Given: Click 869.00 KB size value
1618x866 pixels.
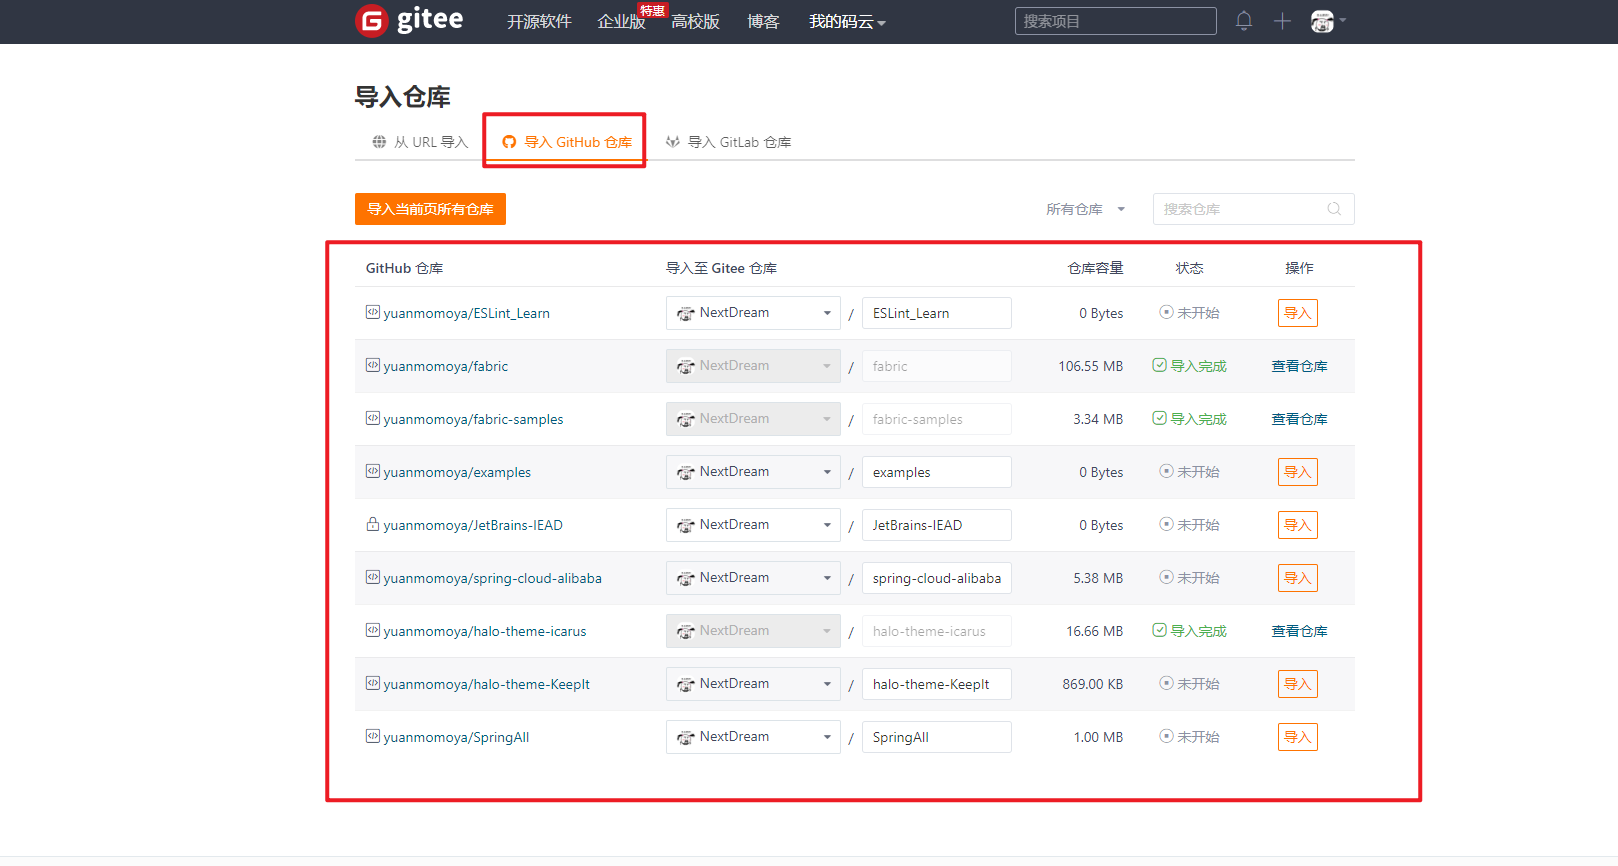Looking at the screenshot, I should pos(1093,684).
